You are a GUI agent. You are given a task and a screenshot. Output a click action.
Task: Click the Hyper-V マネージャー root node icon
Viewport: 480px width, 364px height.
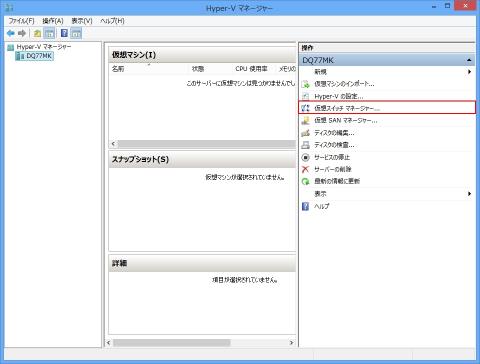[11, 47]
